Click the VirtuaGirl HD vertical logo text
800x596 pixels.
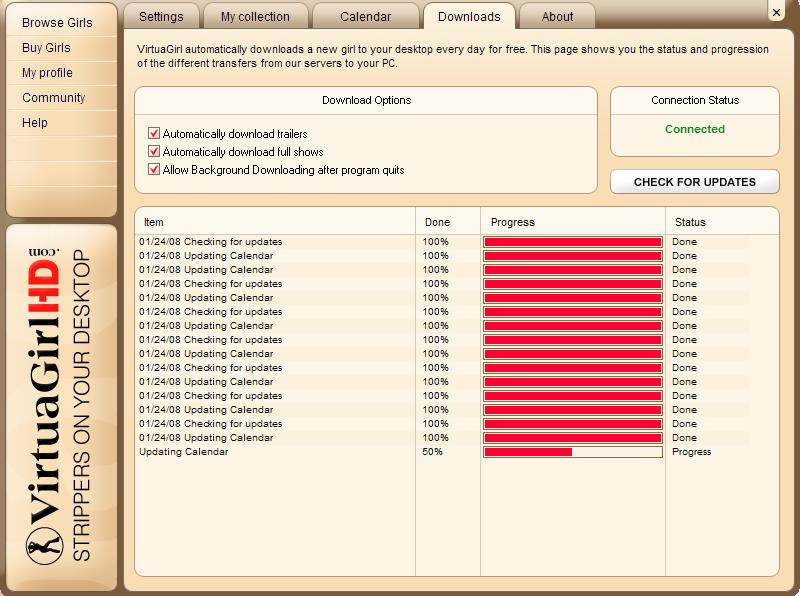pos(44,388)
